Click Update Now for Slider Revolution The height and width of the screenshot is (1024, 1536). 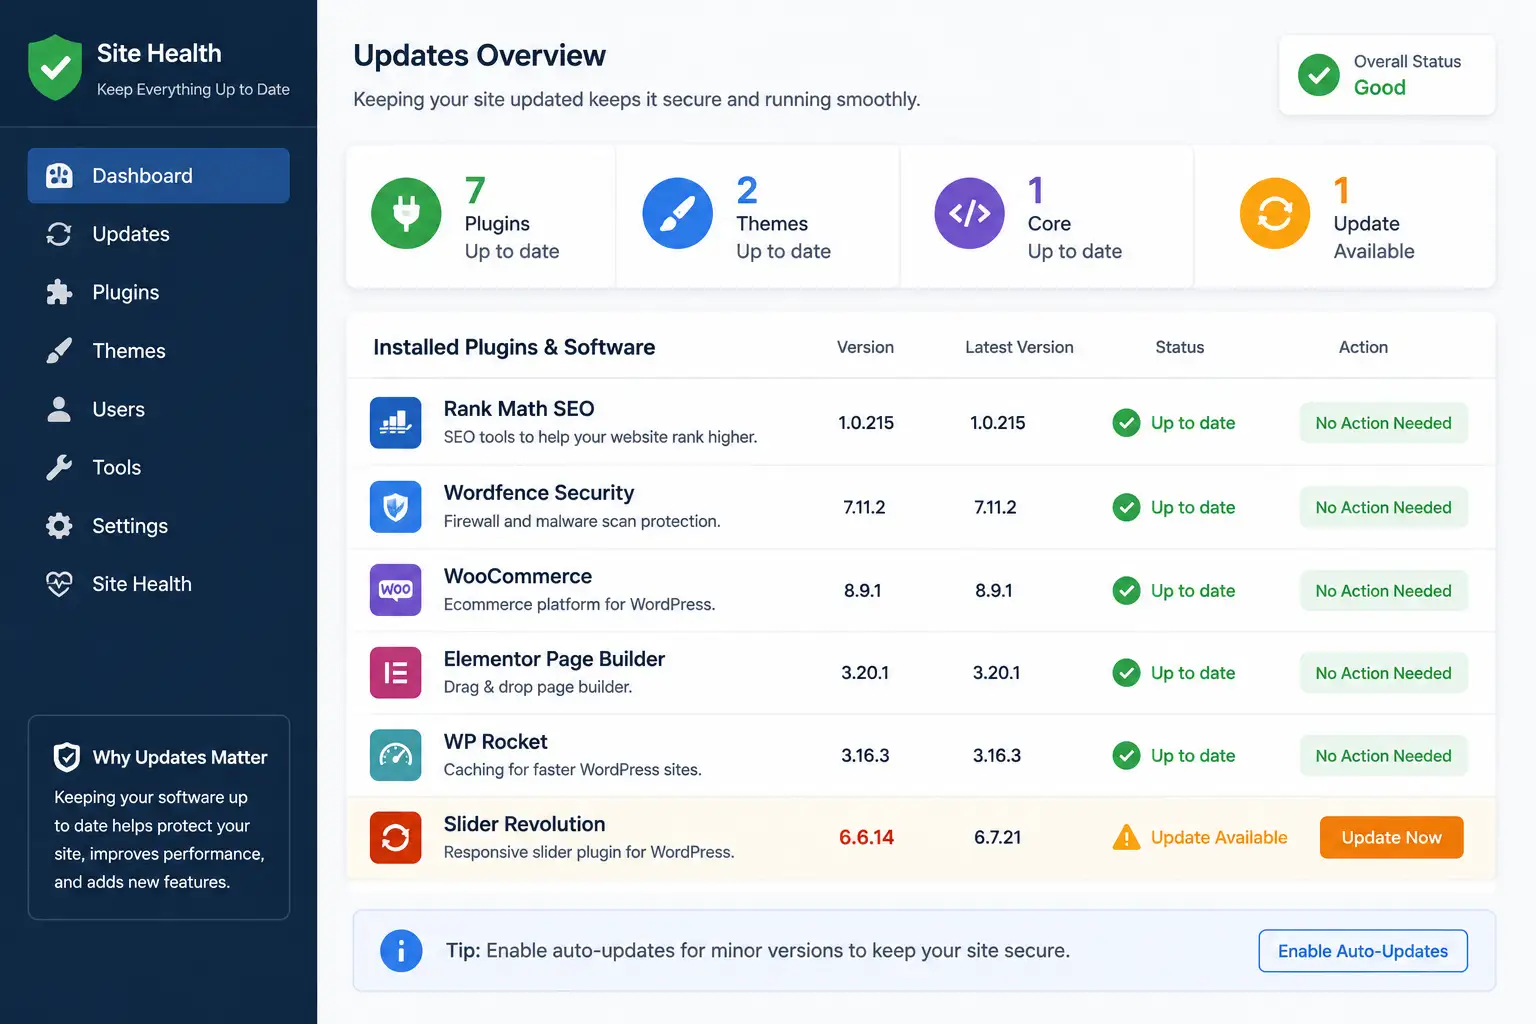(x=1391, y=837)
